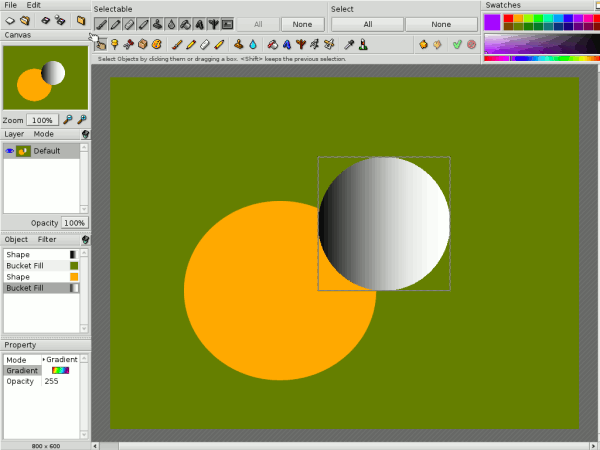Open the Layer panel options icon
This screenshot has width=600, height=450.
coord(85,133)
